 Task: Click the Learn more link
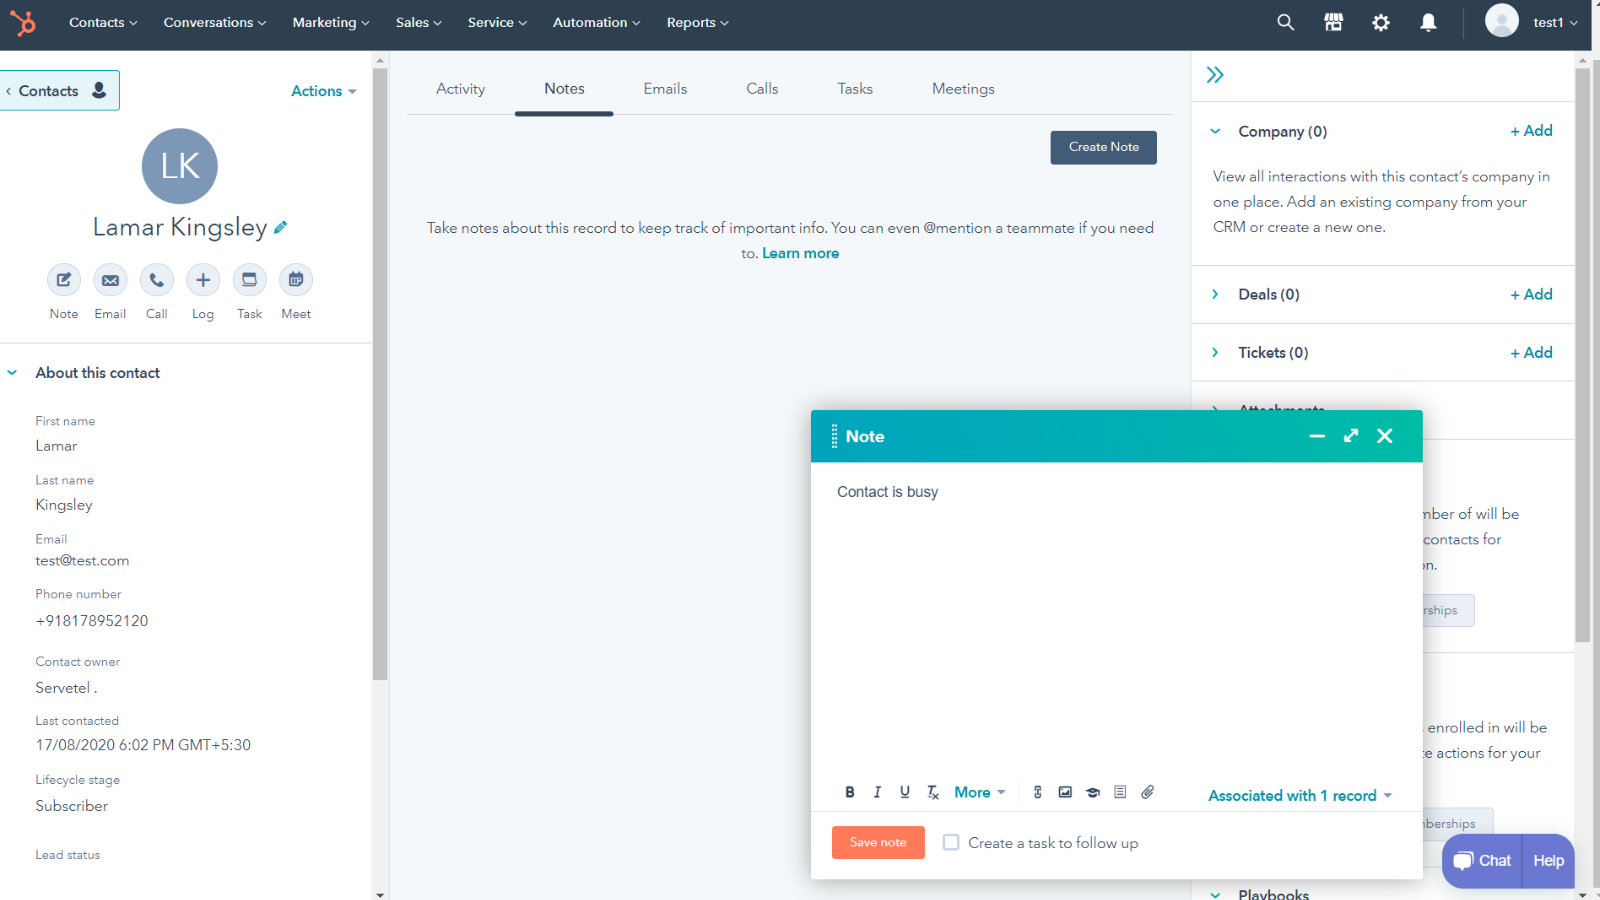pyautogui.click(x=800, y=254)
